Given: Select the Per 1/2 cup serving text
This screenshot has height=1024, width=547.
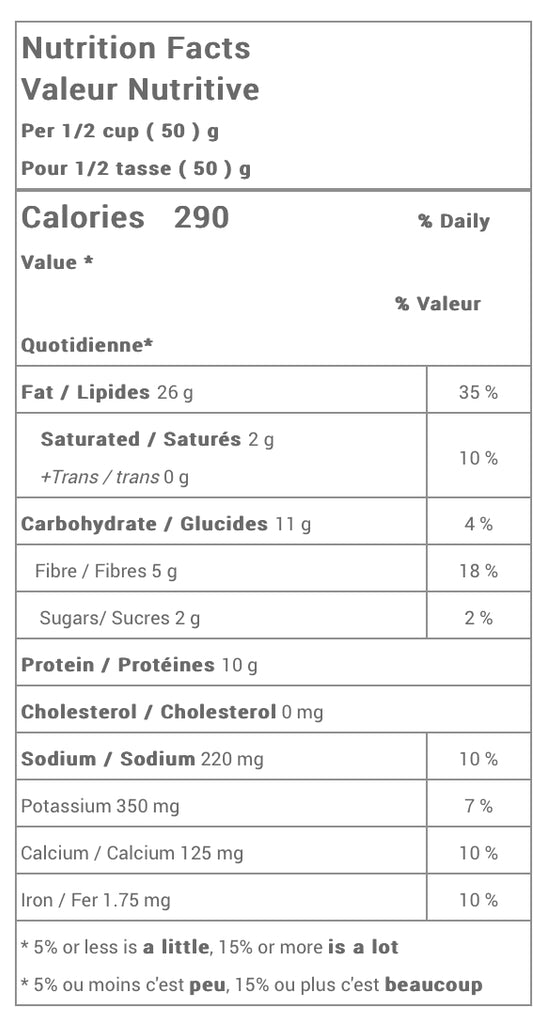Looking at the screenshot, I should (120, 131).
